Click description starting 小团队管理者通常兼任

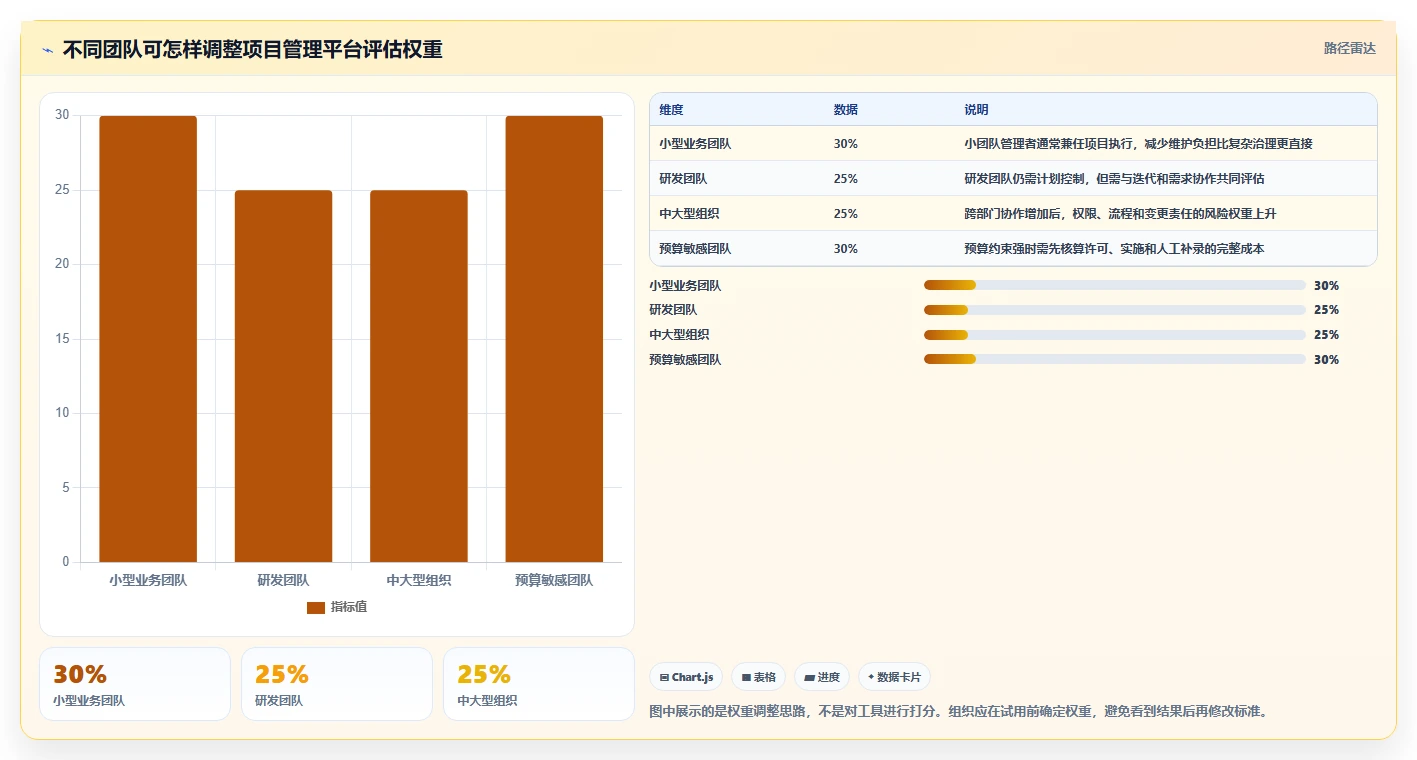[1138, 143]
